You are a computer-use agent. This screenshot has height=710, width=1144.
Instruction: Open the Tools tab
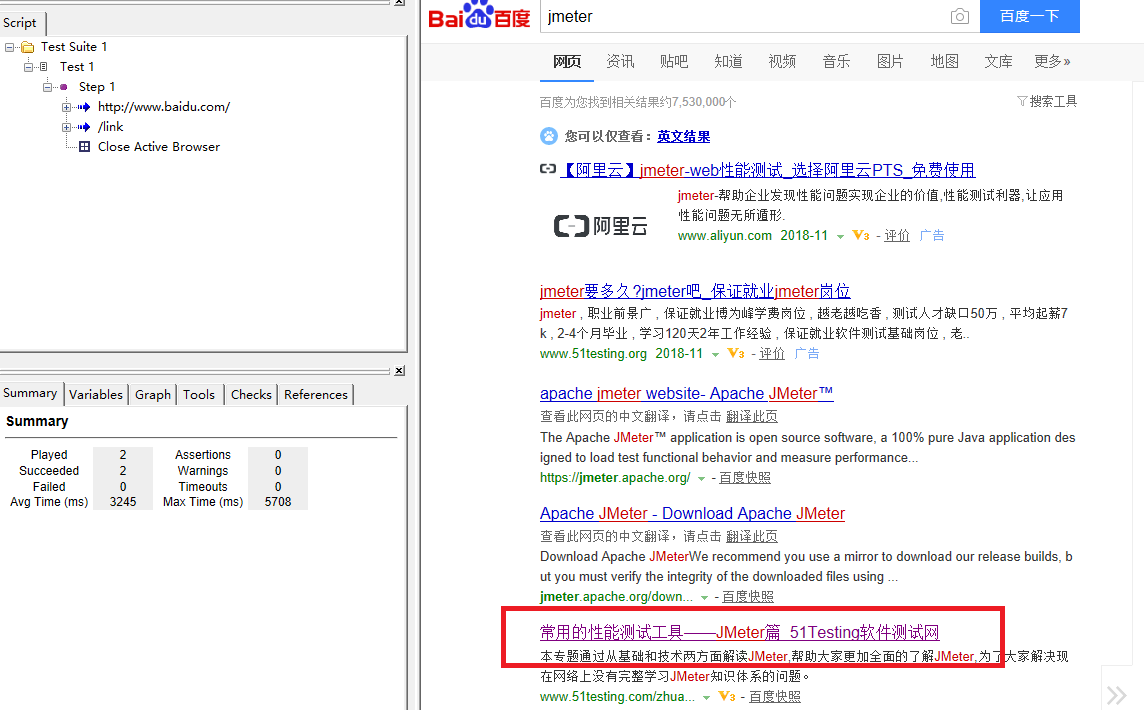[198, 395]
